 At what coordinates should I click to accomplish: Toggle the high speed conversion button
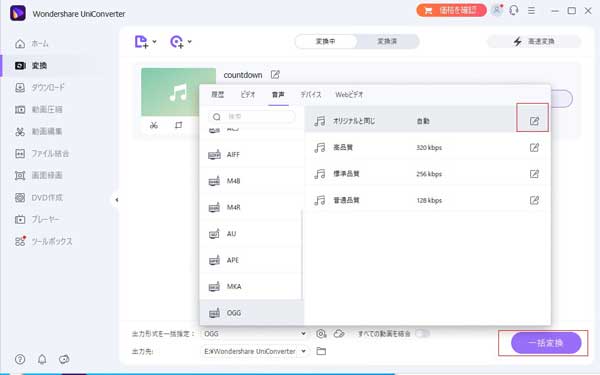click(534, 41)
